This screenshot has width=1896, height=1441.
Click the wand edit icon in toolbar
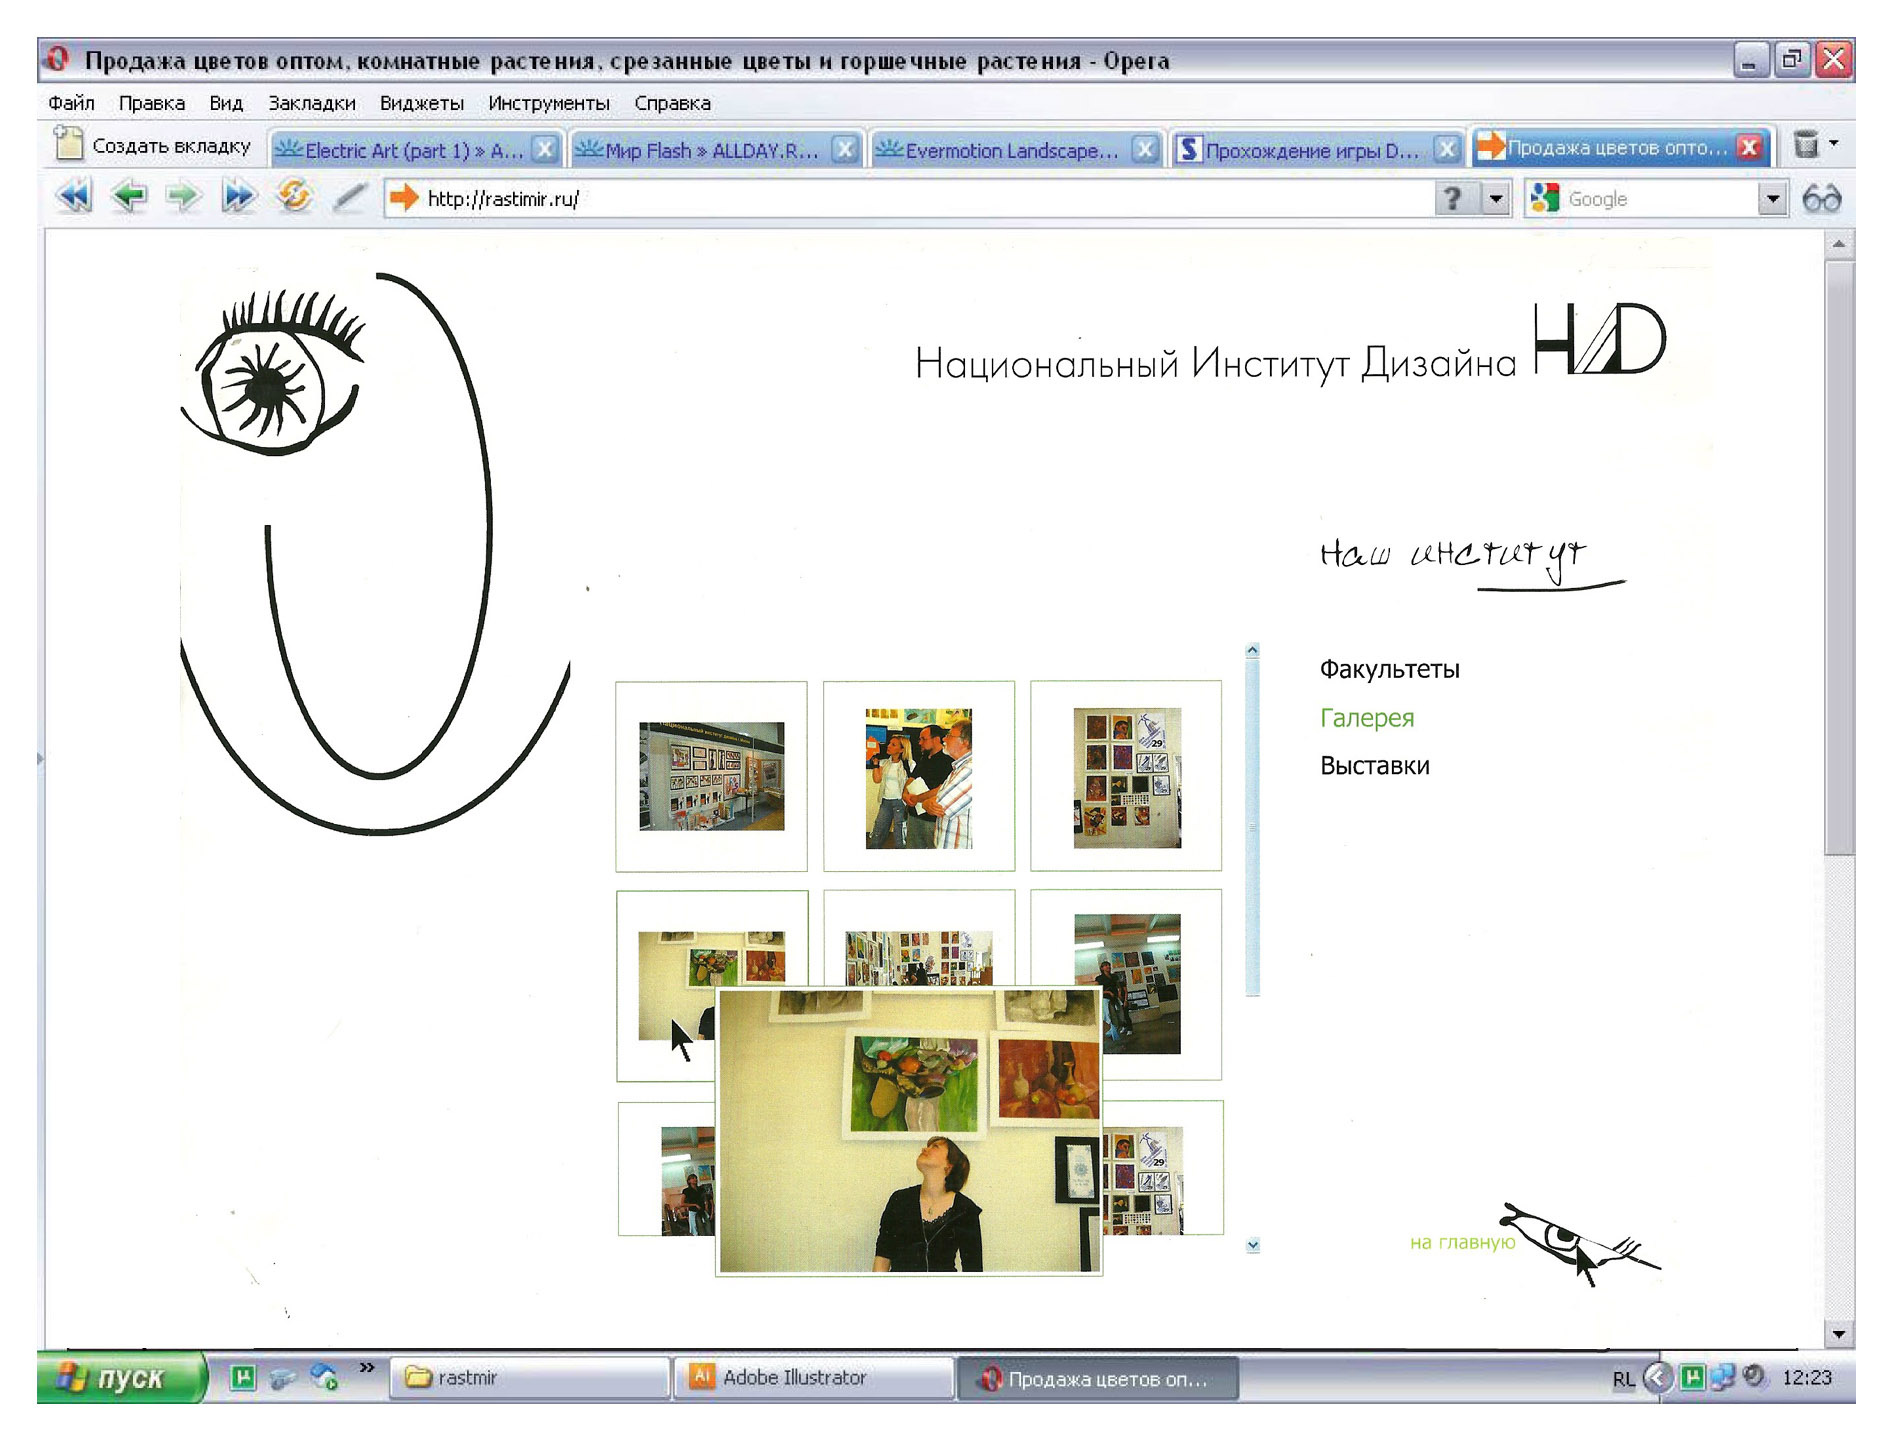349,197
